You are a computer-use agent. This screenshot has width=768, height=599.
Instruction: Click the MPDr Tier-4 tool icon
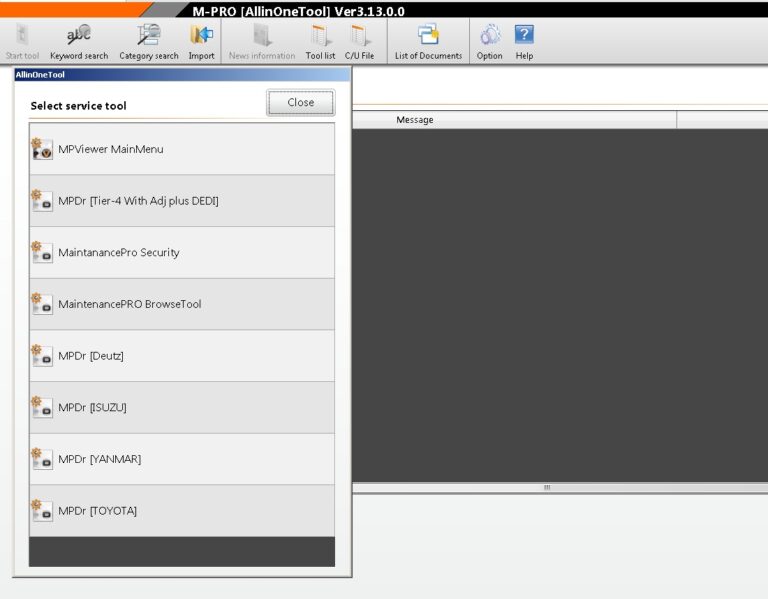coord(42,201)
